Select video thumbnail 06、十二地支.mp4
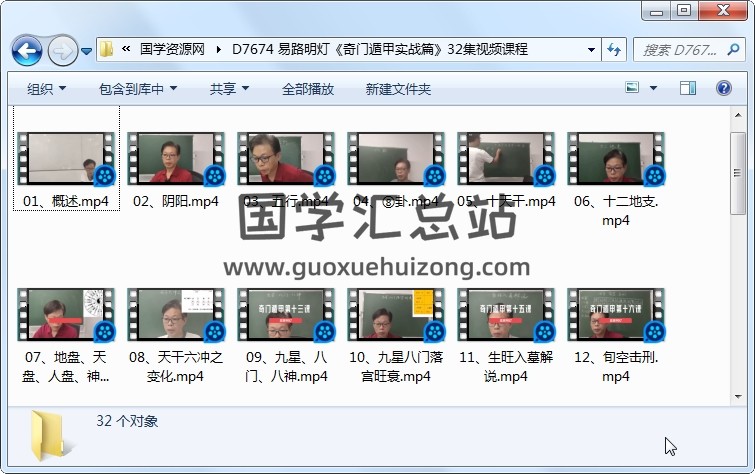Image resolution: width=755 pixels, height=474 pixels. 616,159
